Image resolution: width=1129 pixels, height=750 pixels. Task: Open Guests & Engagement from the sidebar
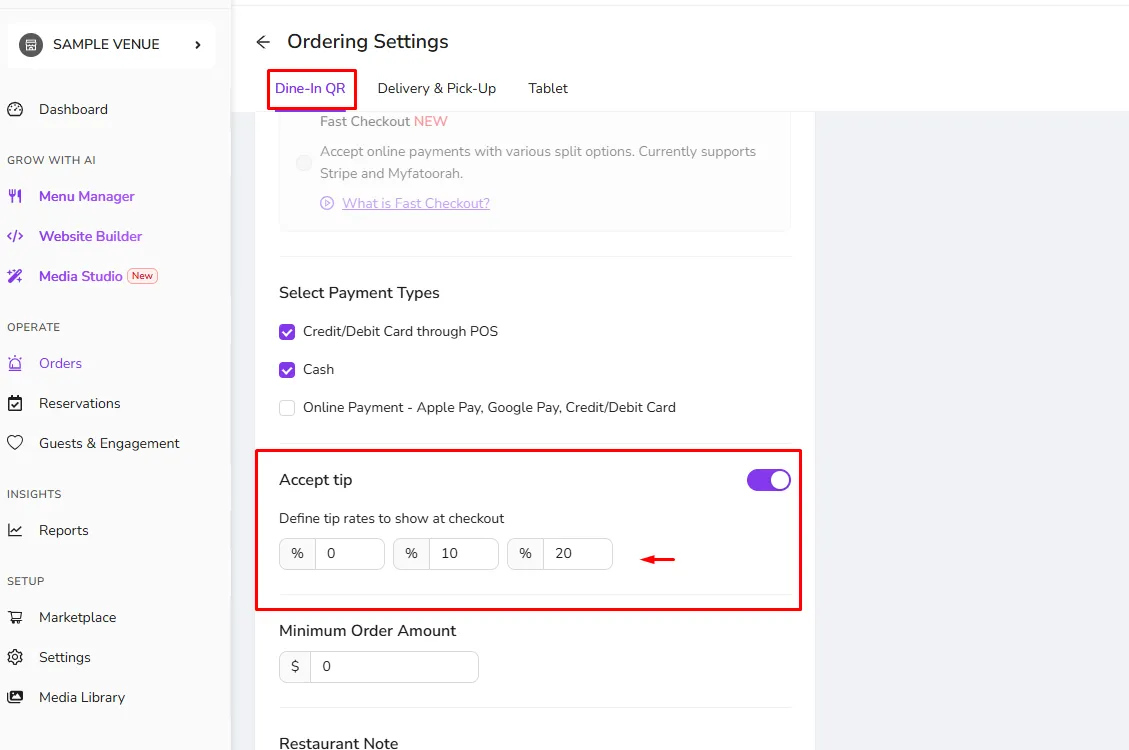(109, 443)
